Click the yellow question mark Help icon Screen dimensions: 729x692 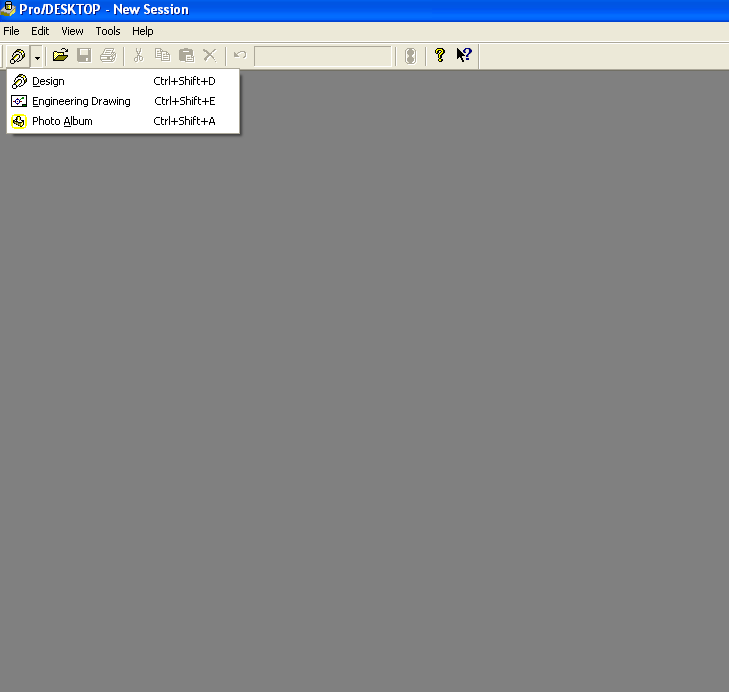tap(439, 55)
